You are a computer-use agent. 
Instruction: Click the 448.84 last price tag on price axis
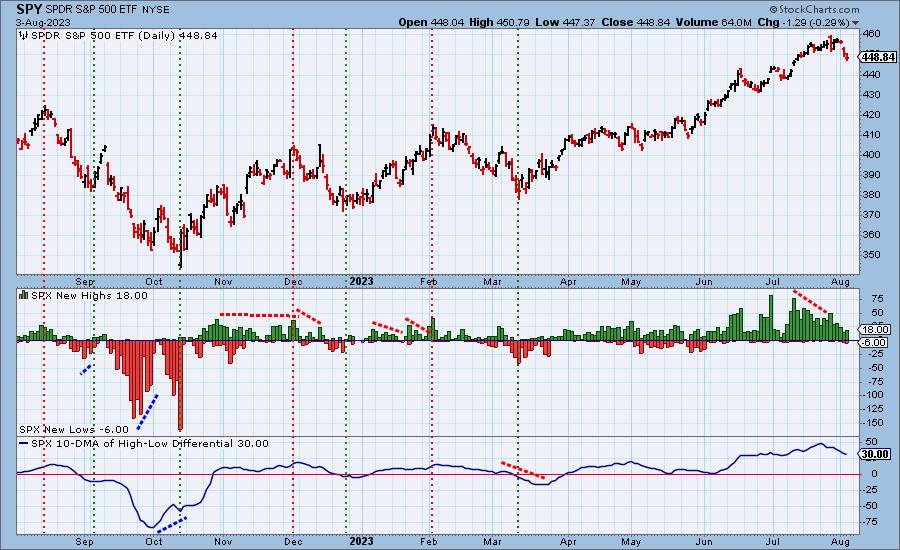tap(878, 57)
